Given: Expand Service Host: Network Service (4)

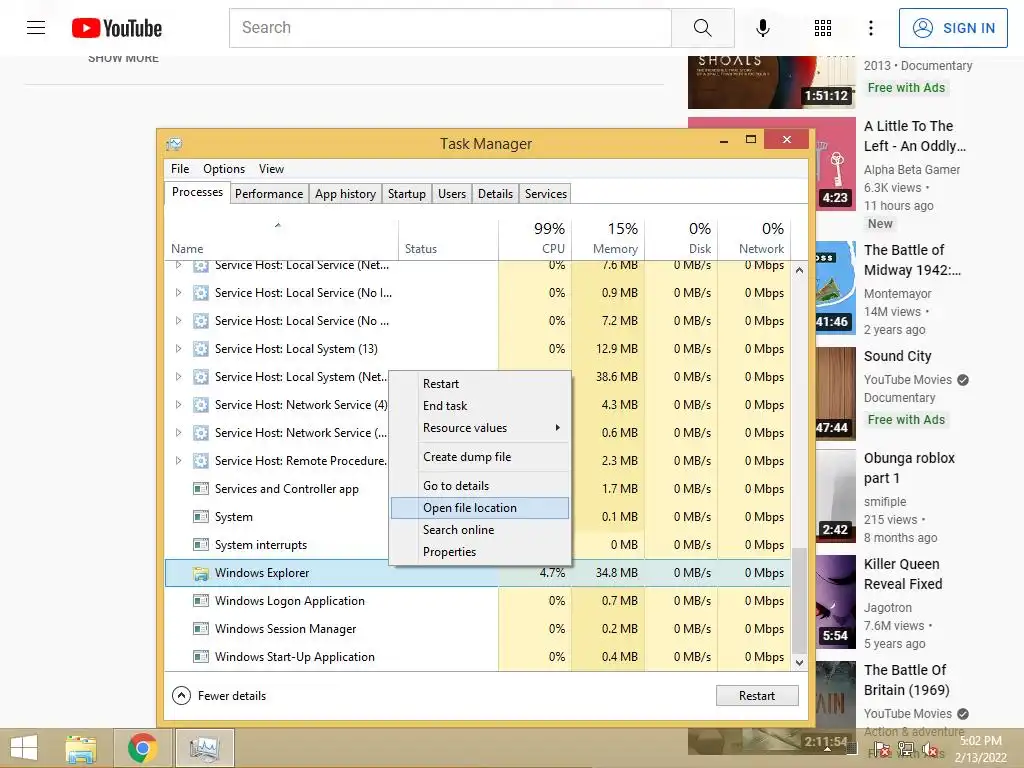Looking at the screenshot, I should click(x=178, y=405).
